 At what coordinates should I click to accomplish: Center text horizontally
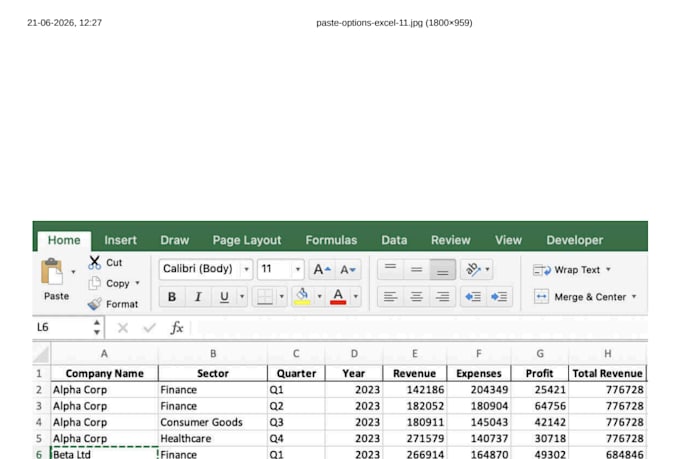(x=416, y=297)
